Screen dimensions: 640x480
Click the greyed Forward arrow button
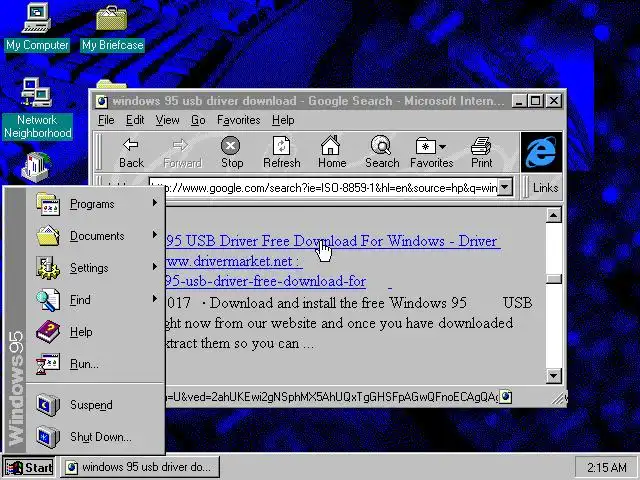(182, 153)
